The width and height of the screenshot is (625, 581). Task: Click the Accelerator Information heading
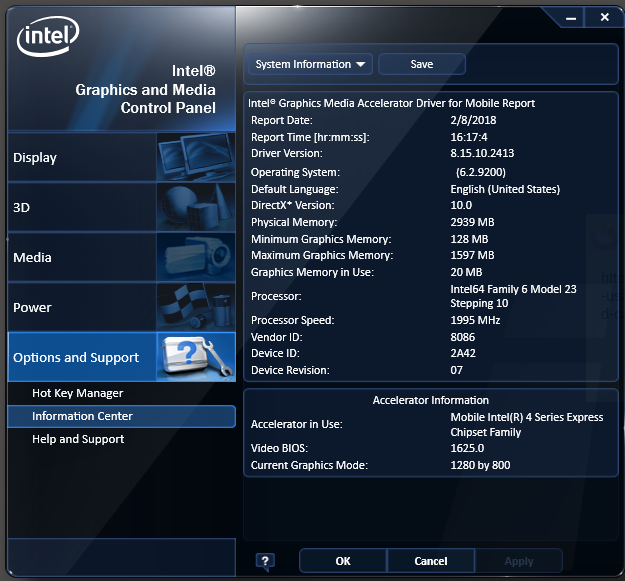tap(430, 400)
